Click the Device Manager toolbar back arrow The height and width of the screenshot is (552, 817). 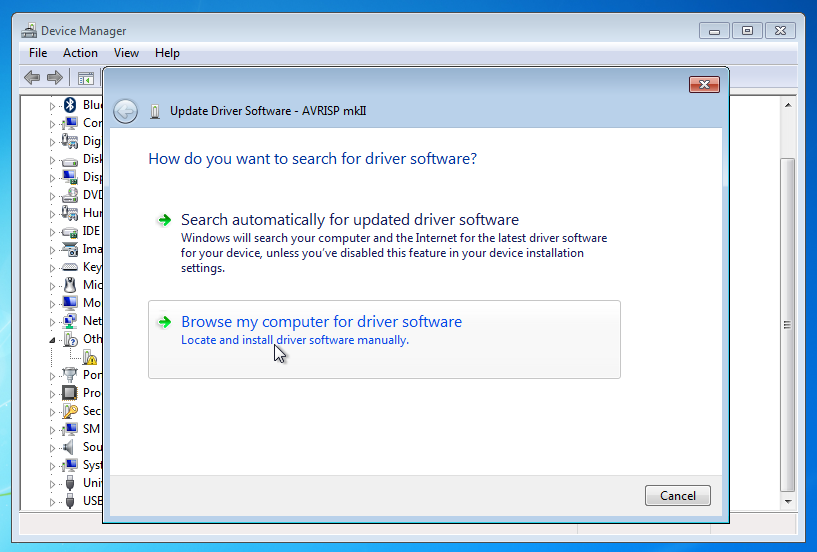tap(32, 78)
